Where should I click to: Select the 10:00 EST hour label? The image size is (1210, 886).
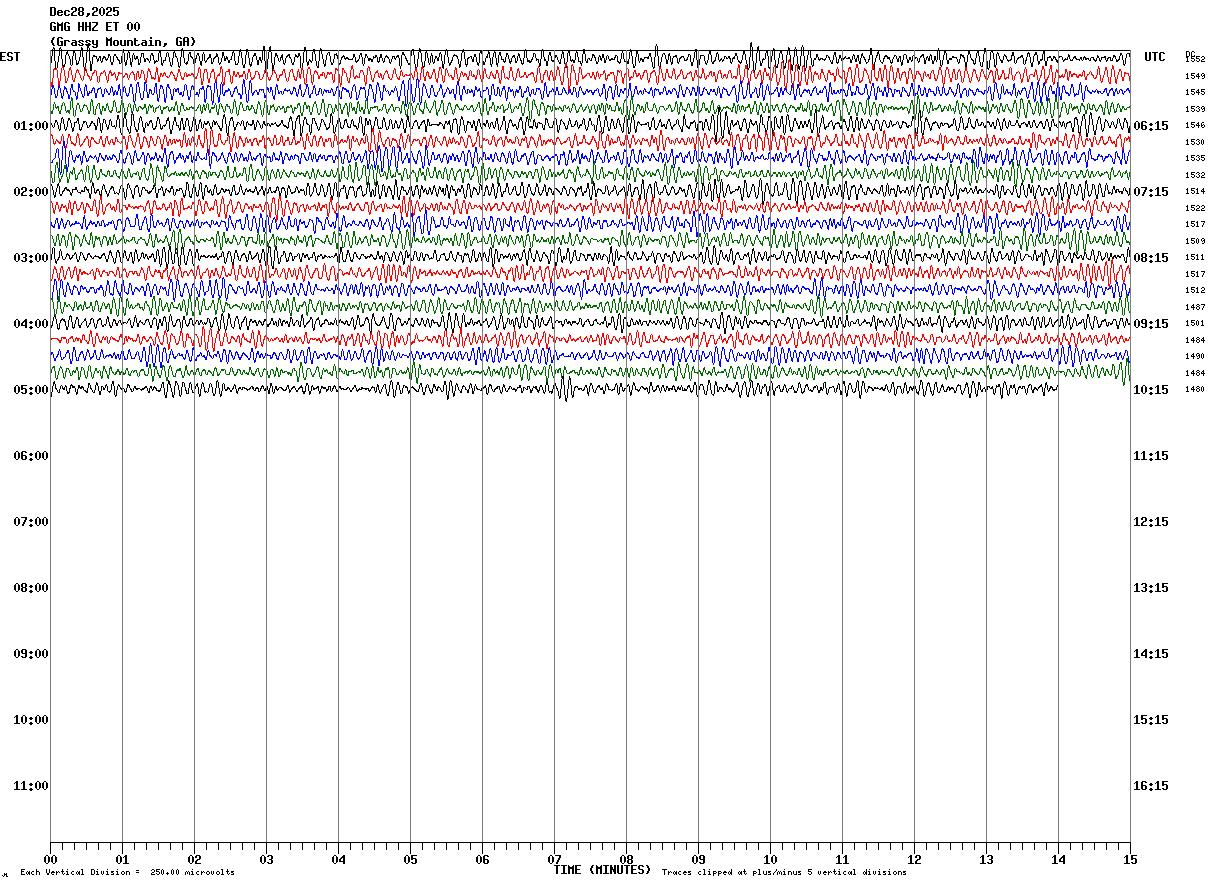[x=31, y=720]
